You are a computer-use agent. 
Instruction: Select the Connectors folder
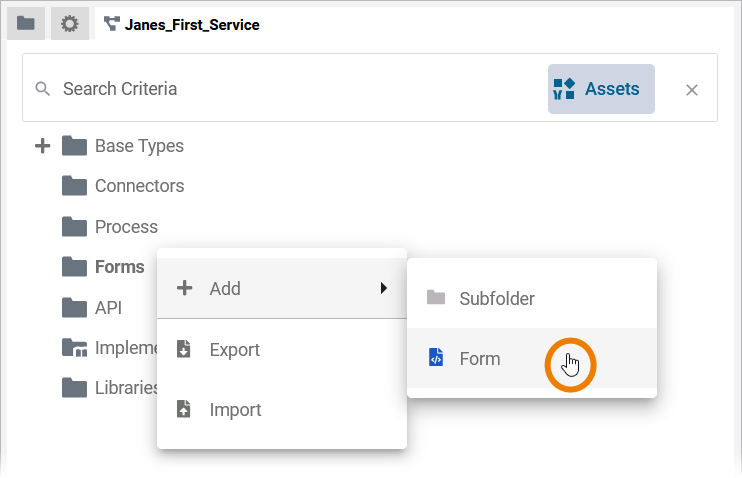pyautogui.click(x=139, y=186)
